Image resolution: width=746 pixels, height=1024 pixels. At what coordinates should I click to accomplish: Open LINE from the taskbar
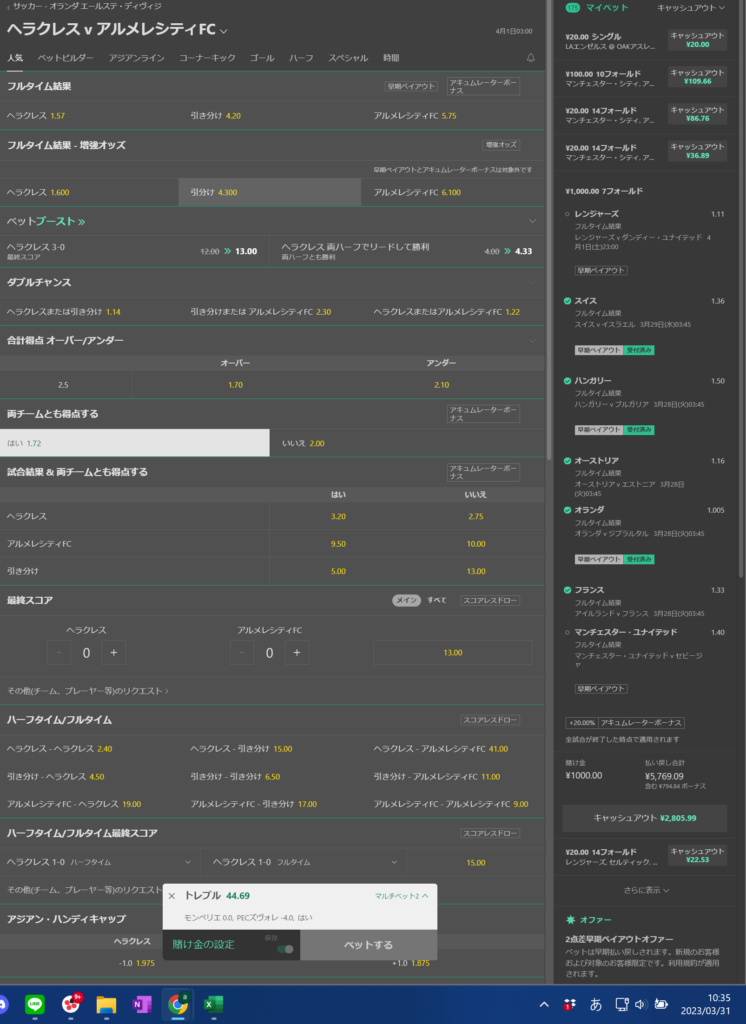click(35, 1004)
